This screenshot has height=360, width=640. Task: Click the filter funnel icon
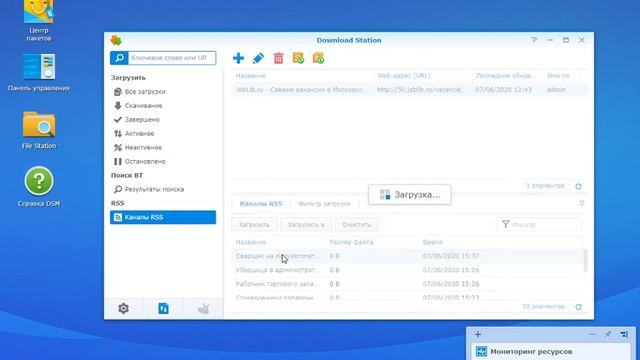[506, 224]
